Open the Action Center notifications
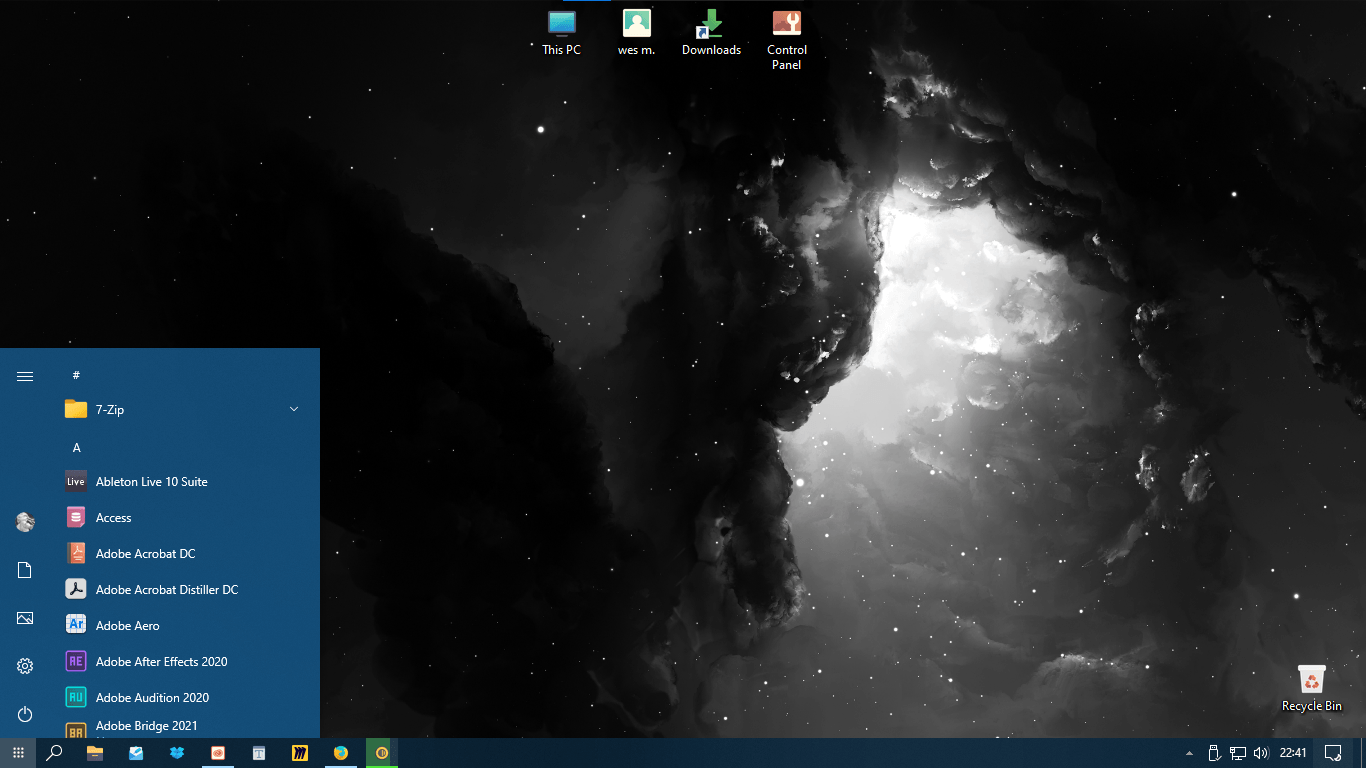Screen dimensions: 1366x768 point(1332,753)
